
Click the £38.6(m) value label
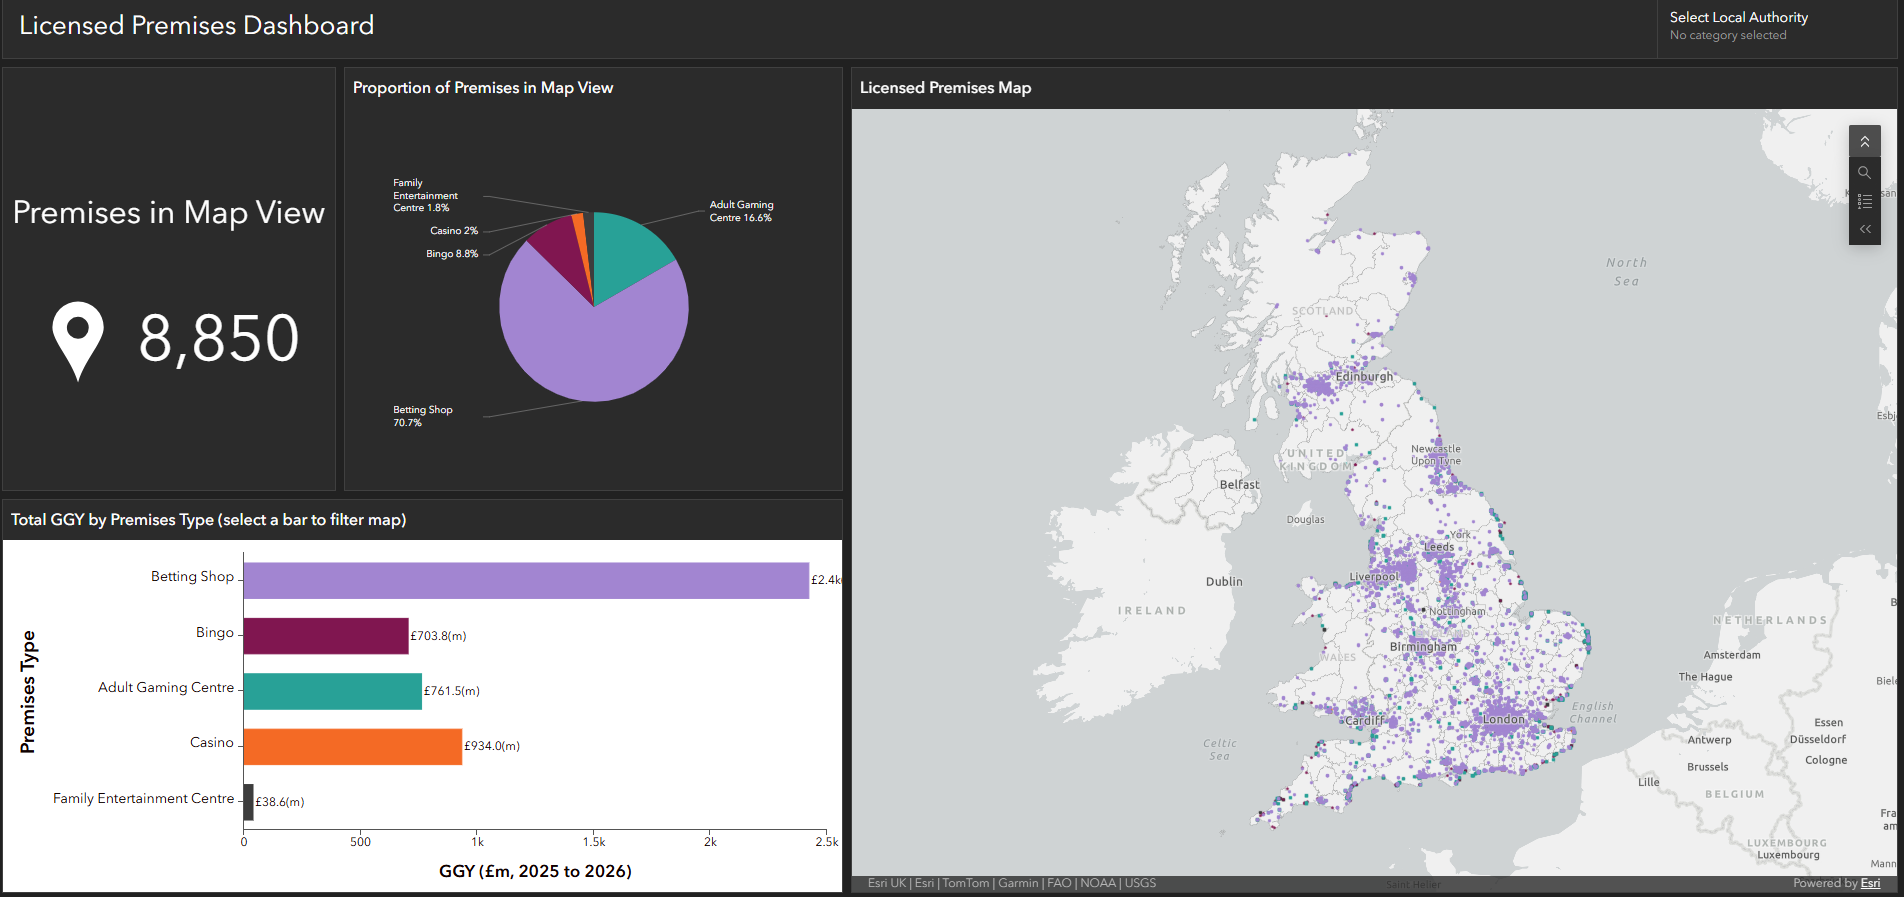[280, 802]
